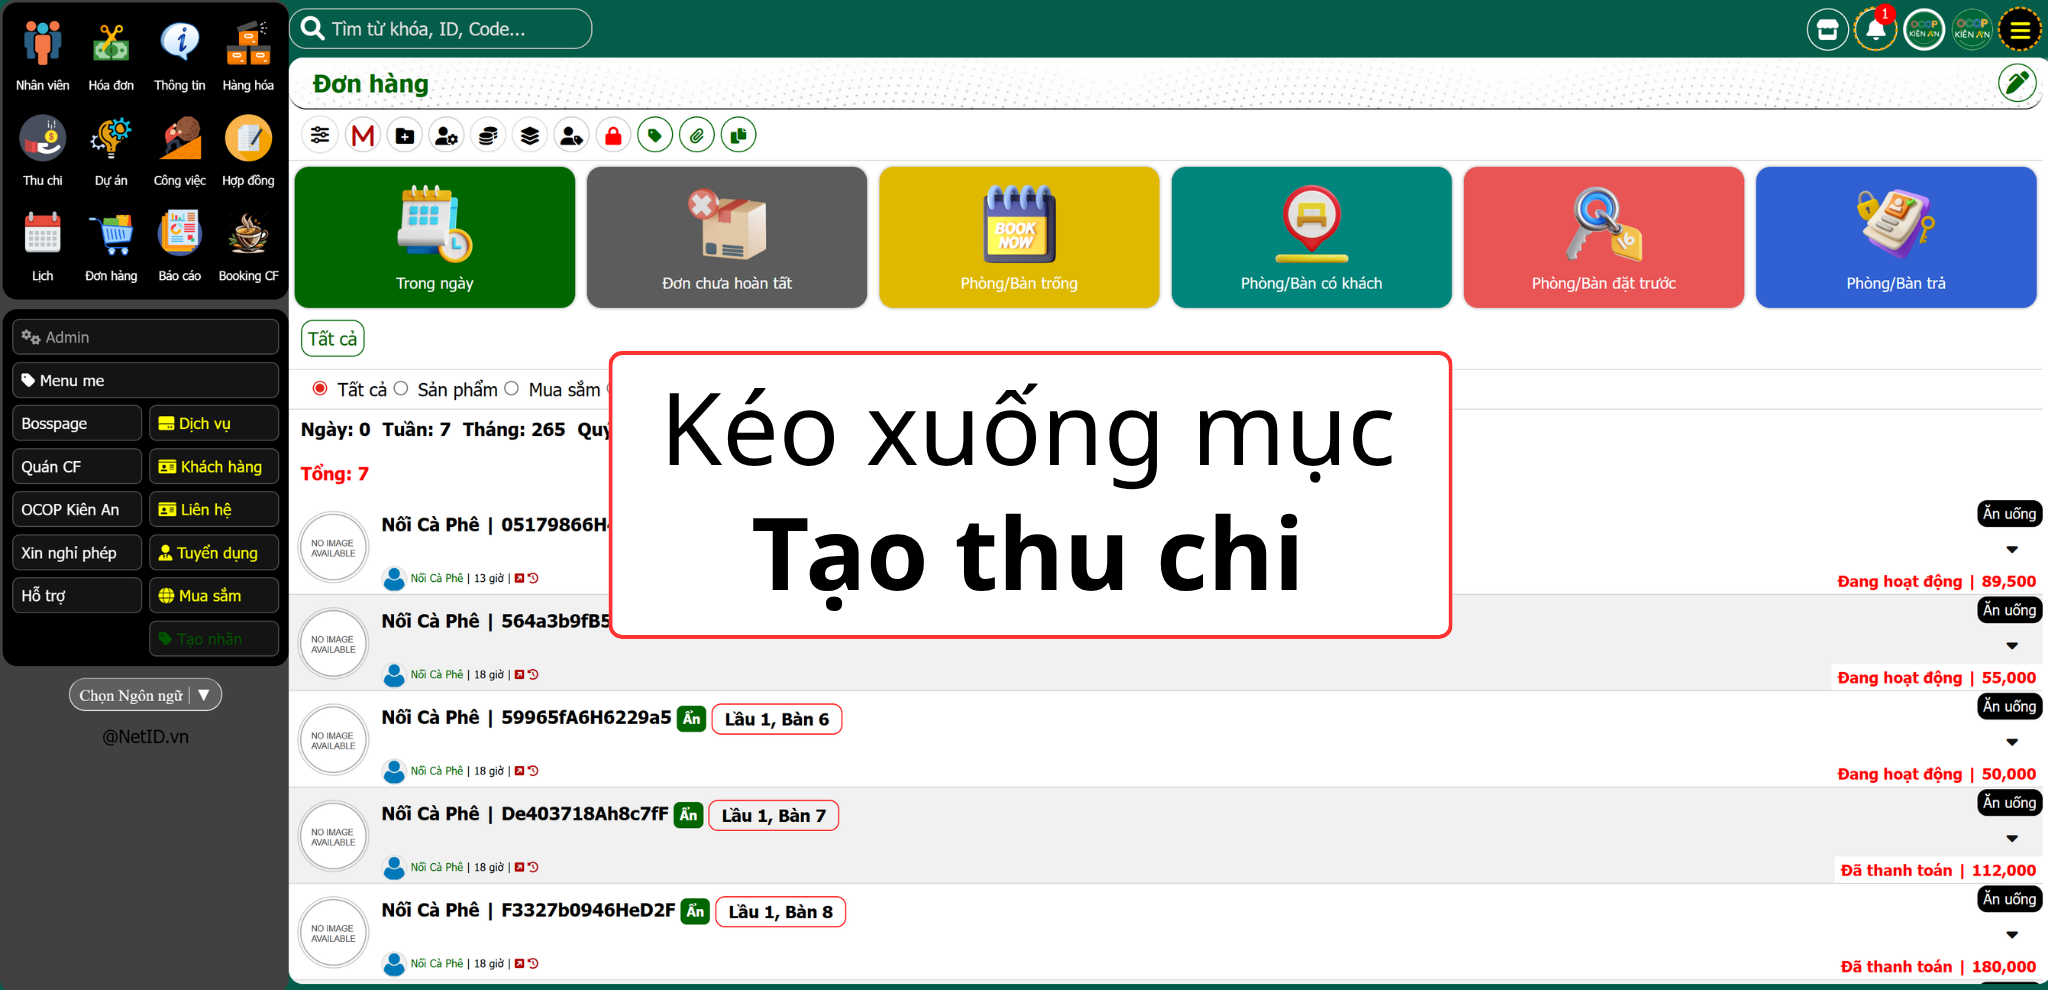Expand the arrow on the 89,500 order
This screenshot has height=990, width=2048.
tap(2012, 550)
